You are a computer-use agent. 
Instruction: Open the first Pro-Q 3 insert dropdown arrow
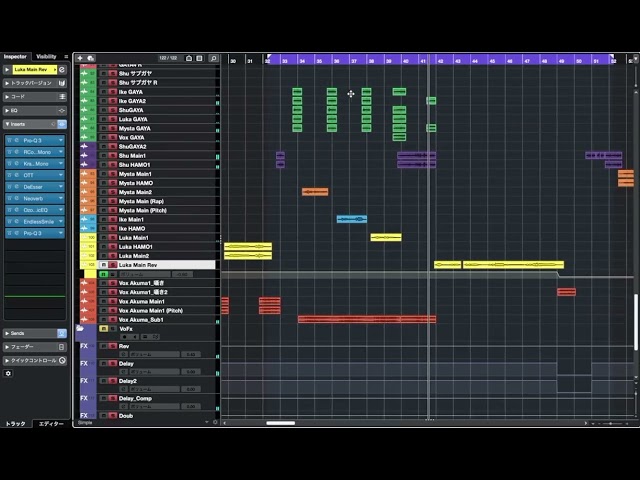61,140
